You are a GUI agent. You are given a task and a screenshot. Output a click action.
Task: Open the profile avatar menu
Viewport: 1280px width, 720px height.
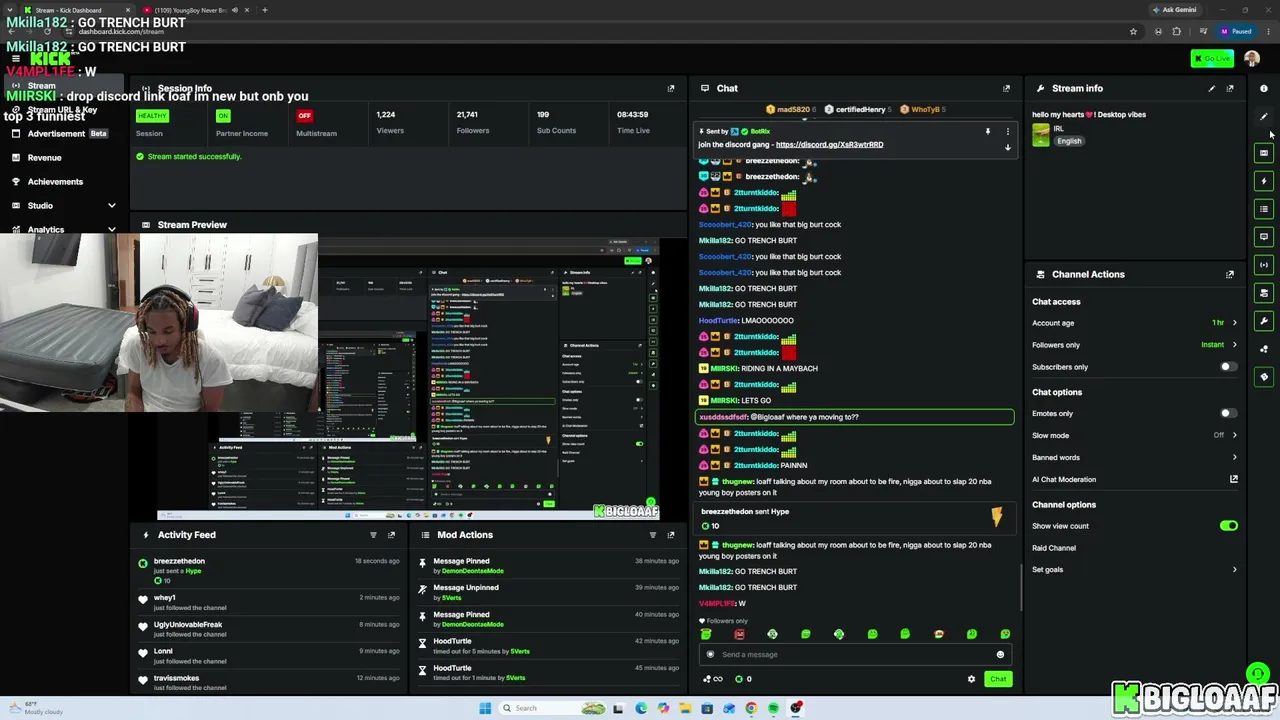(x=1252, y=59)
